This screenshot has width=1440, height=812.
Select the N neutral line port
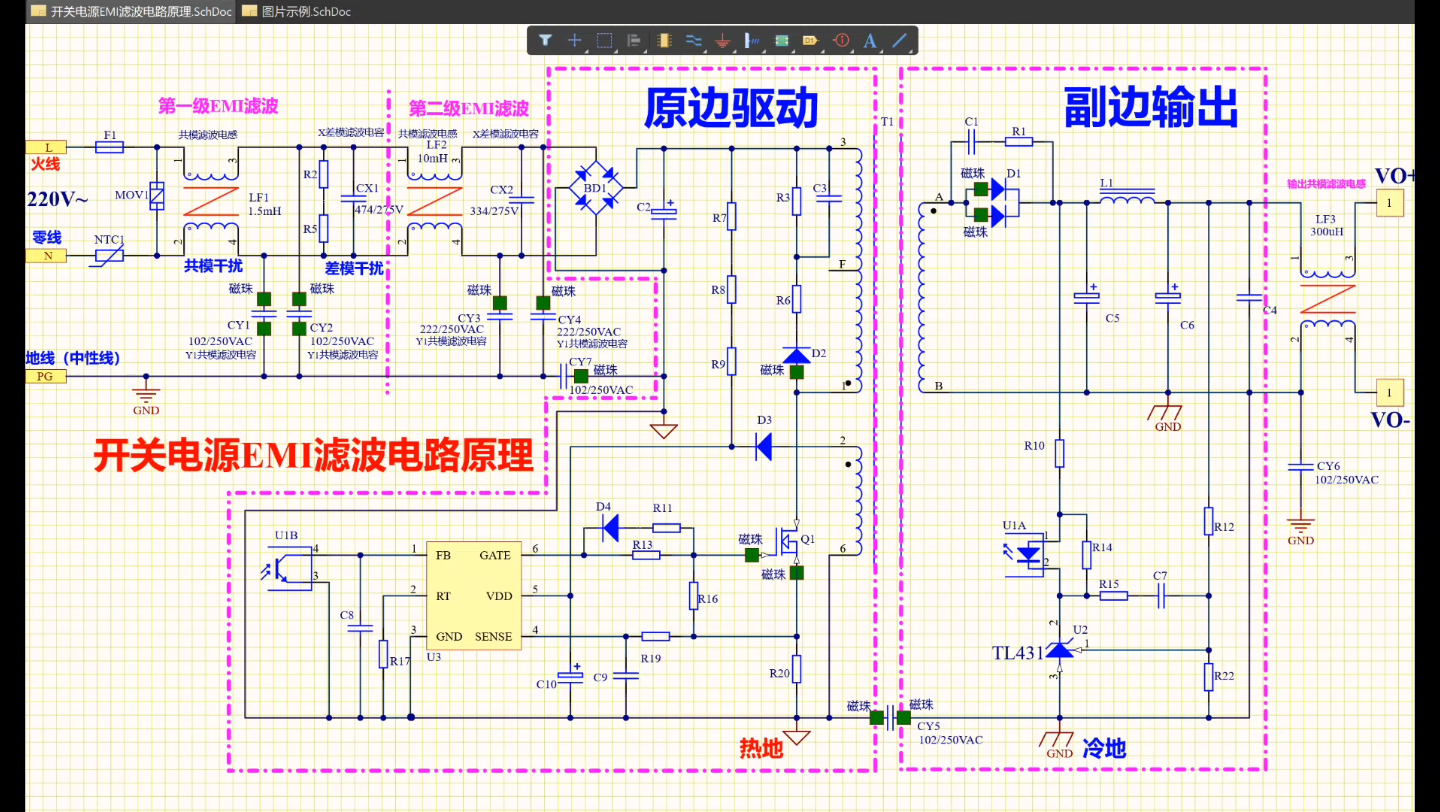pyautogui.click(x=47, y=255)
